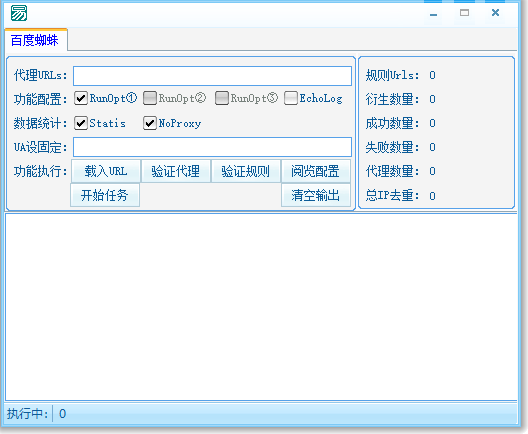Open 阅览配置 to view configuration

[x=316, y=171]
